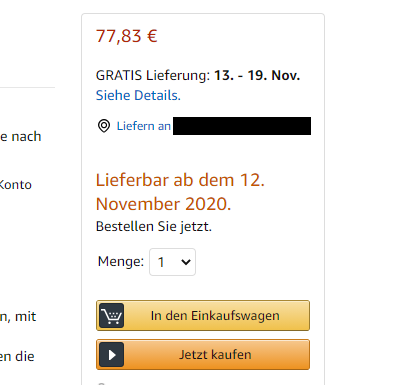Click the Menge label
The image size is (398, 385).
coord(121,261)
